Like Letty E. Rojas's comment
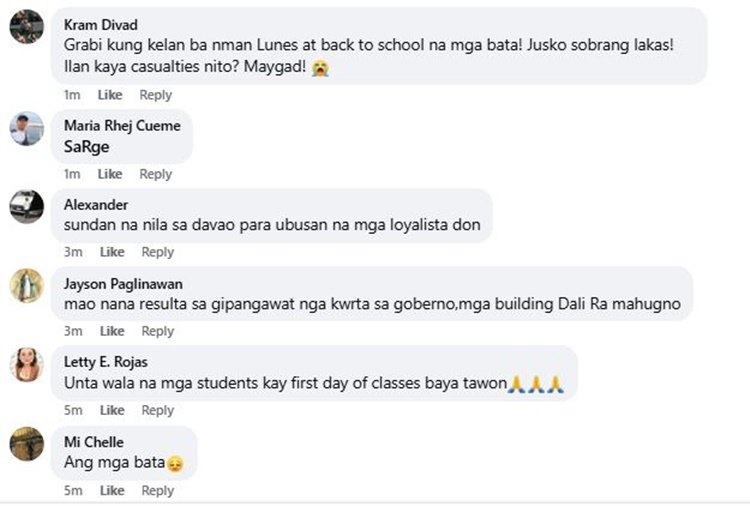750x506 pixels. [x=112, y=410]
